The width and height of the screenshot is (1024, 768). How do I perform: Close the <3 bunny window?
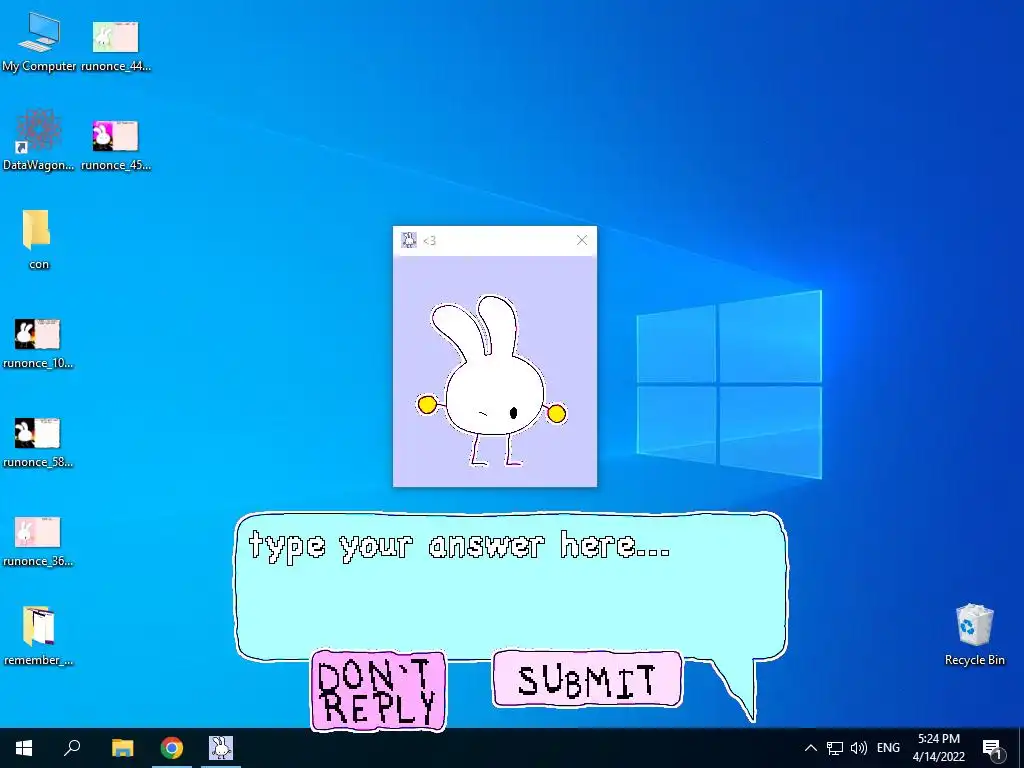tap(582, 240)
